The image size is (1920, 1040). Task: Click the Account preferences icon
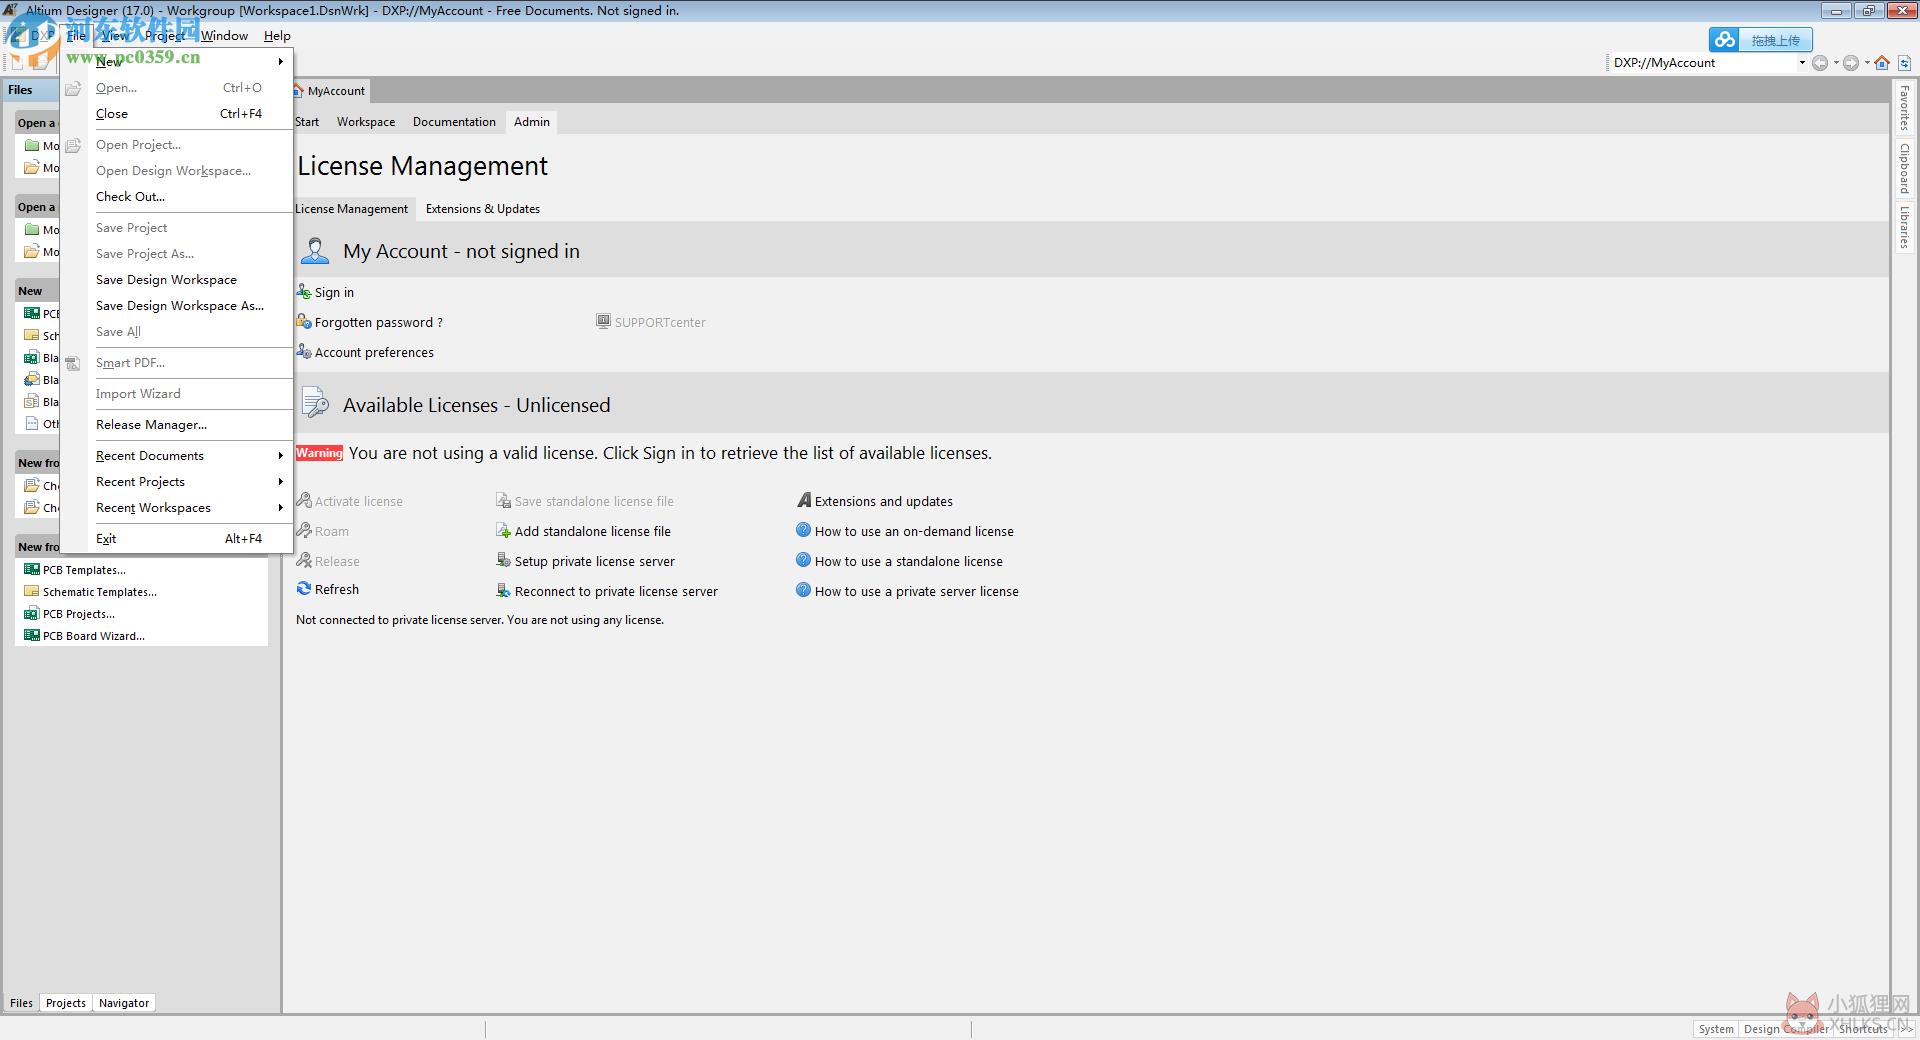pos(304,352)
